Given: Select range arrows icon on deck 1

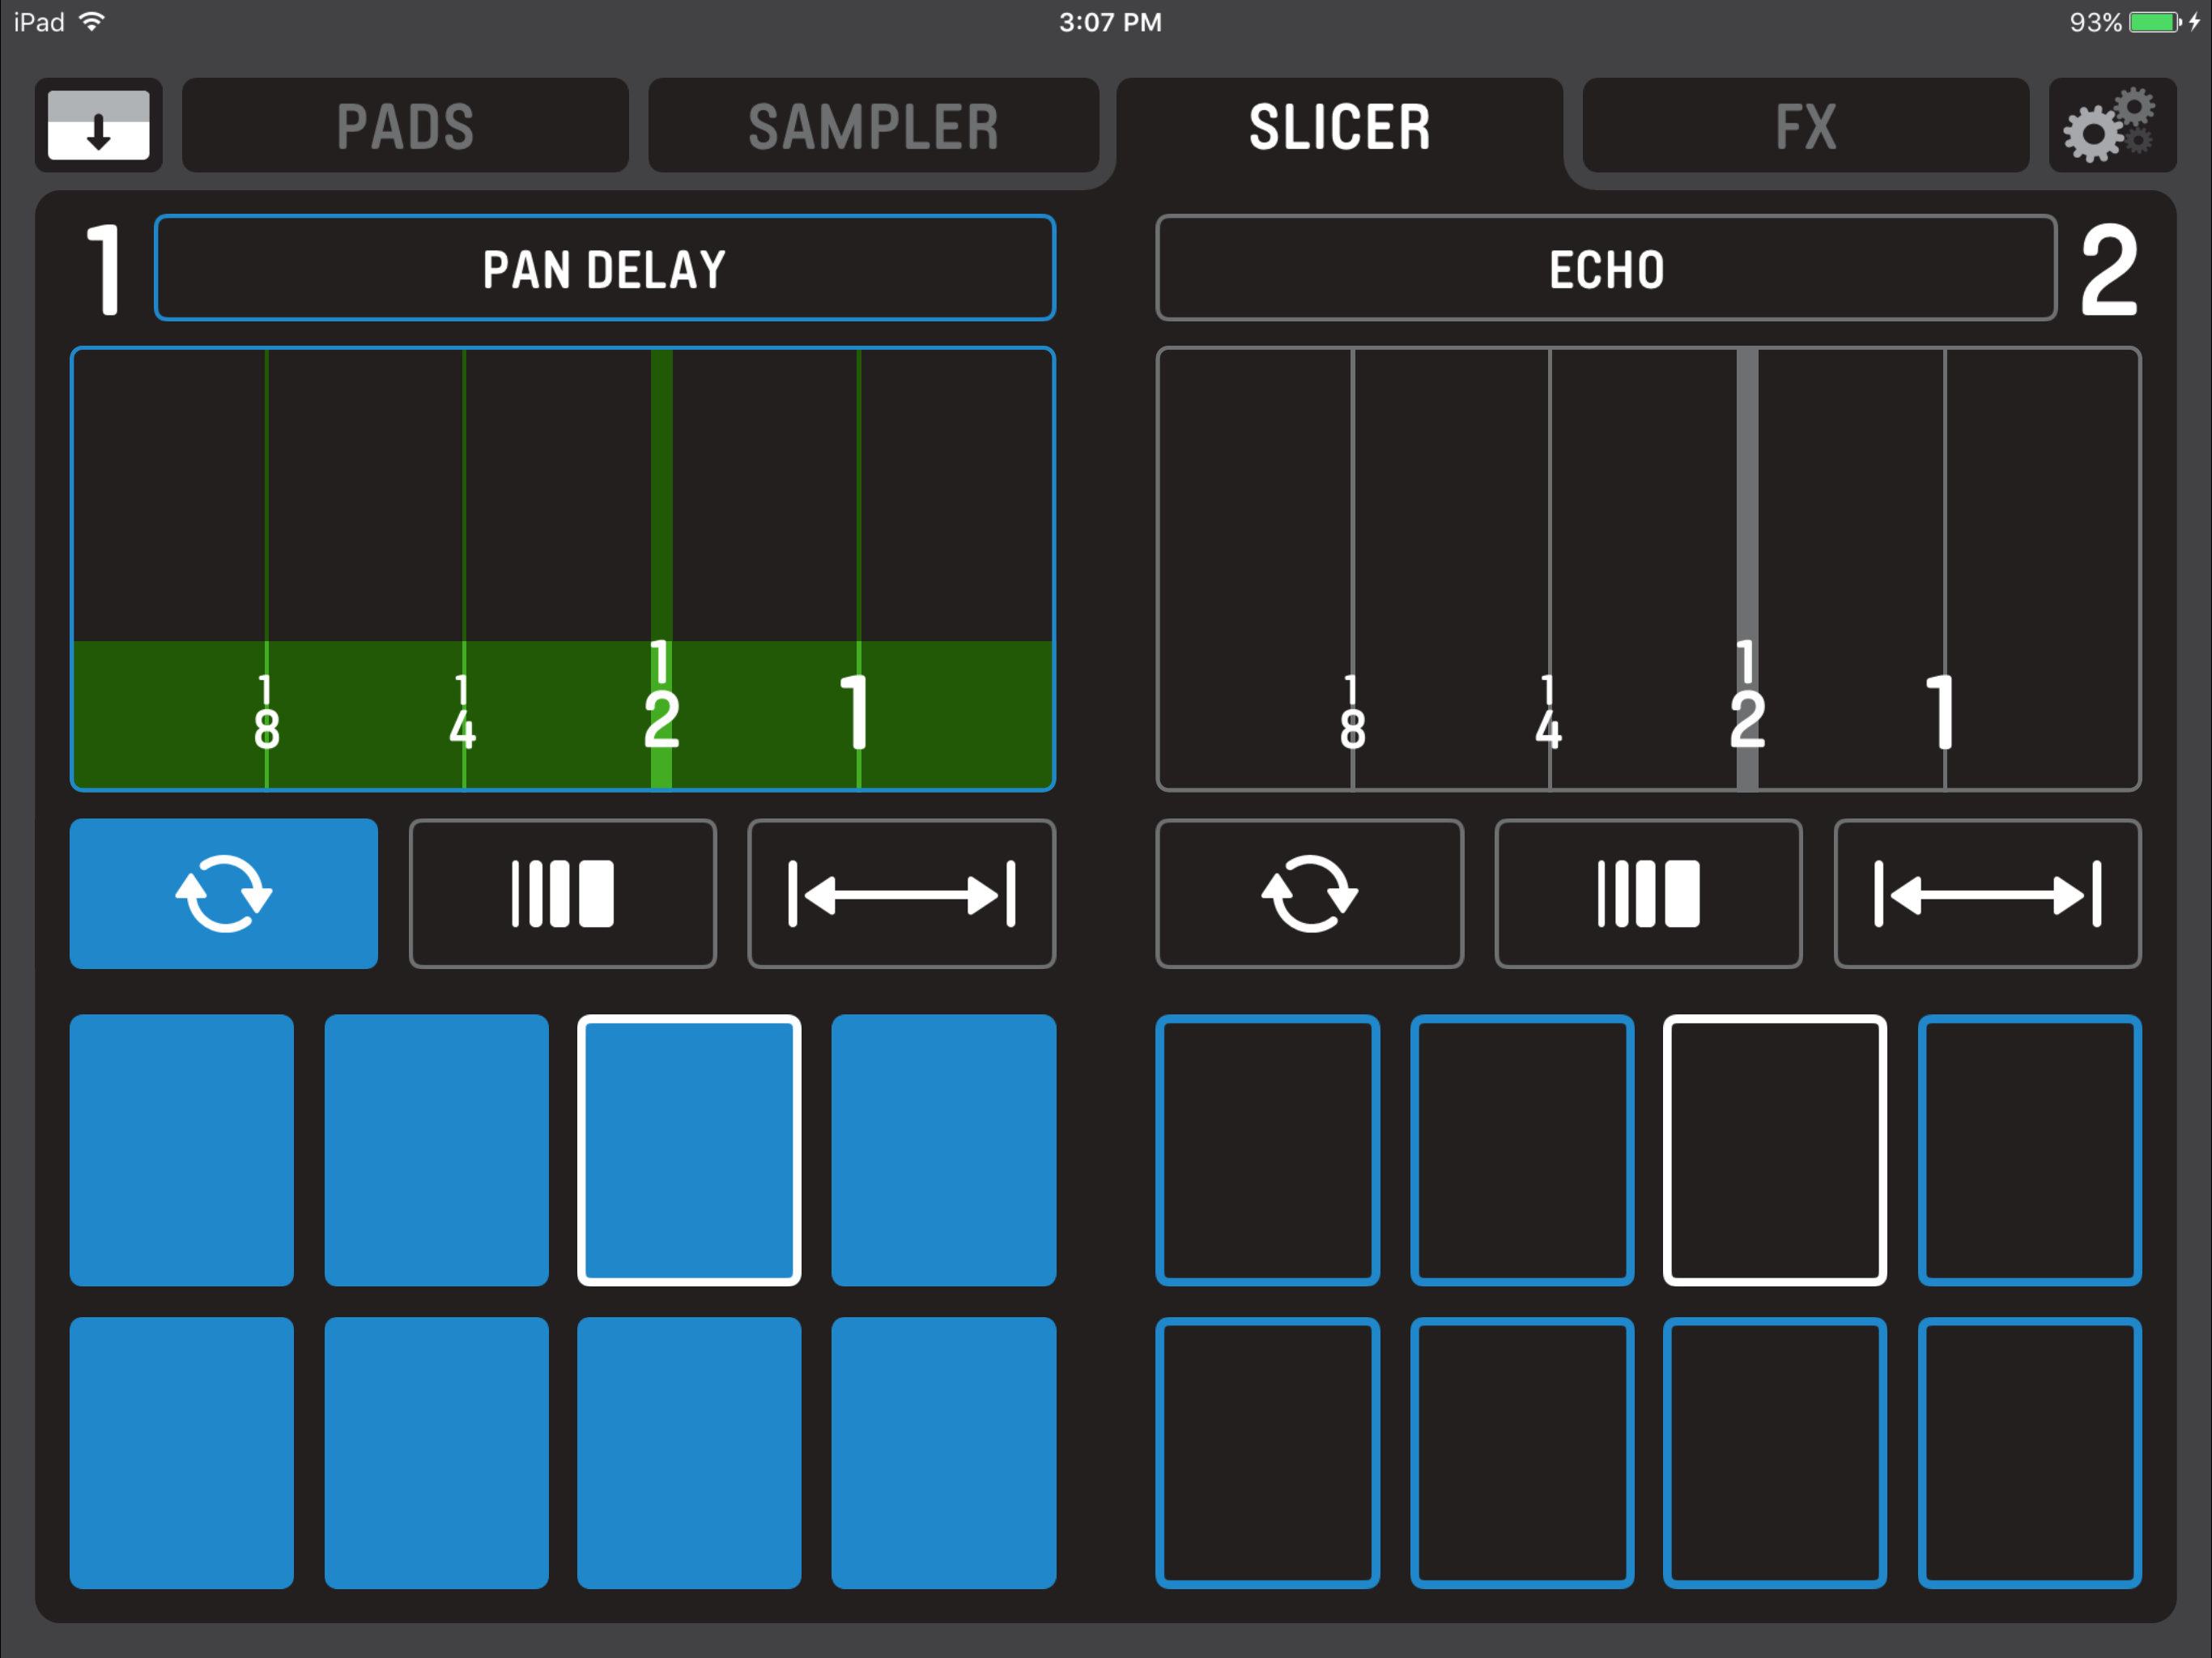Looking at the screenshot, I should tap(901, 893).
